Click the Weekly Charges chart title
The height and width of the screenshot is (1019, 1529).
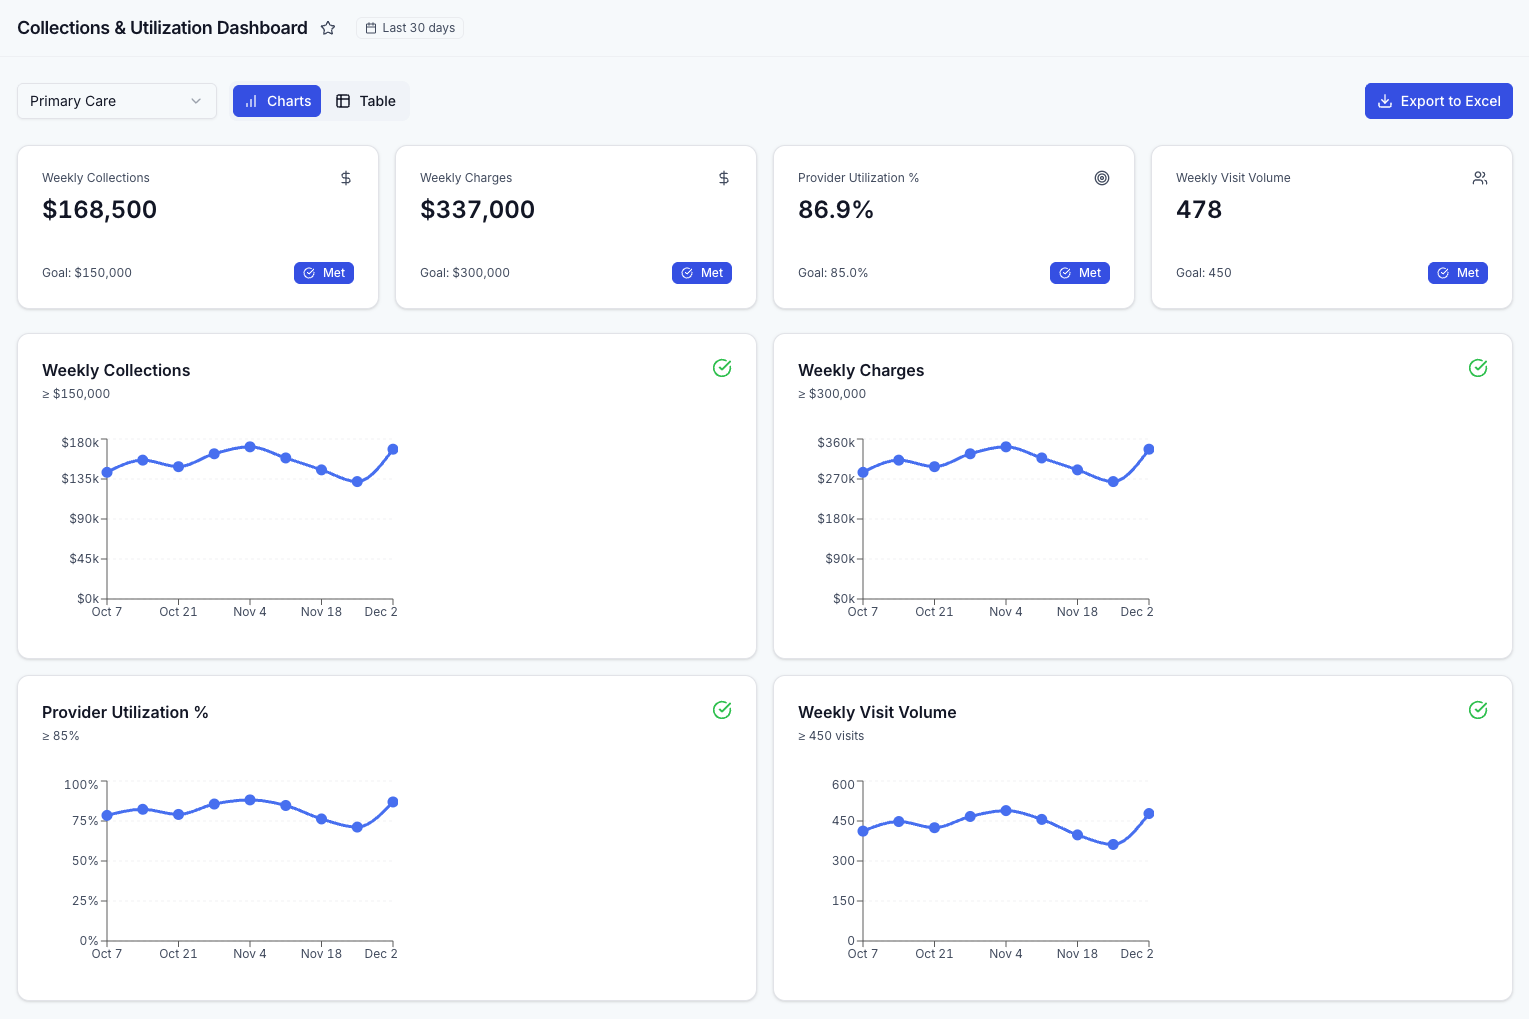tap(861, 370)
